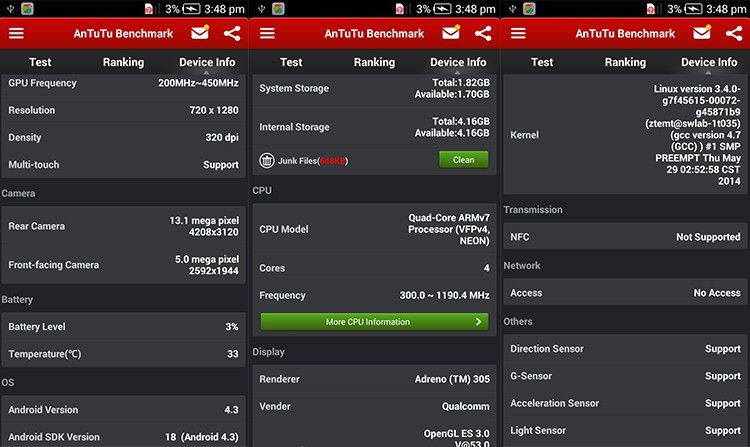Open mail messages icon in middle screenshot
The height and width of the screenshot is (447, 750).
click(451, 33)
